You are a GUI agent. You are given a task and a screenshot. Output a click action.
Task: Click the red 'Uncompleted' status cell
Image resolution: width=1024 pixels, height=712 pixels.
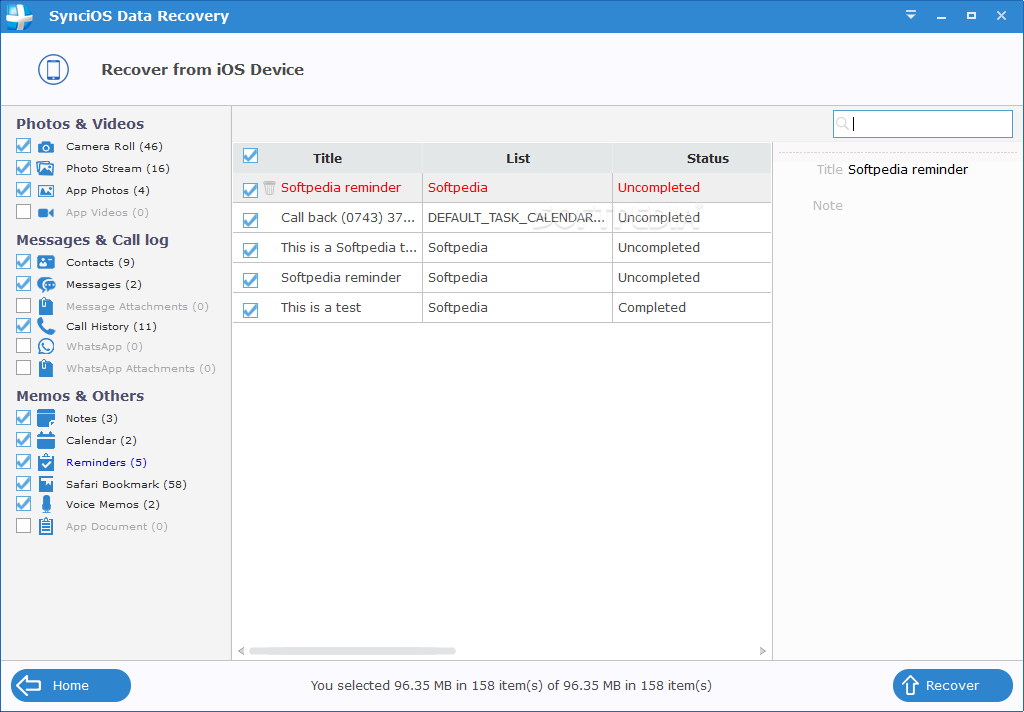click(659, 187)
